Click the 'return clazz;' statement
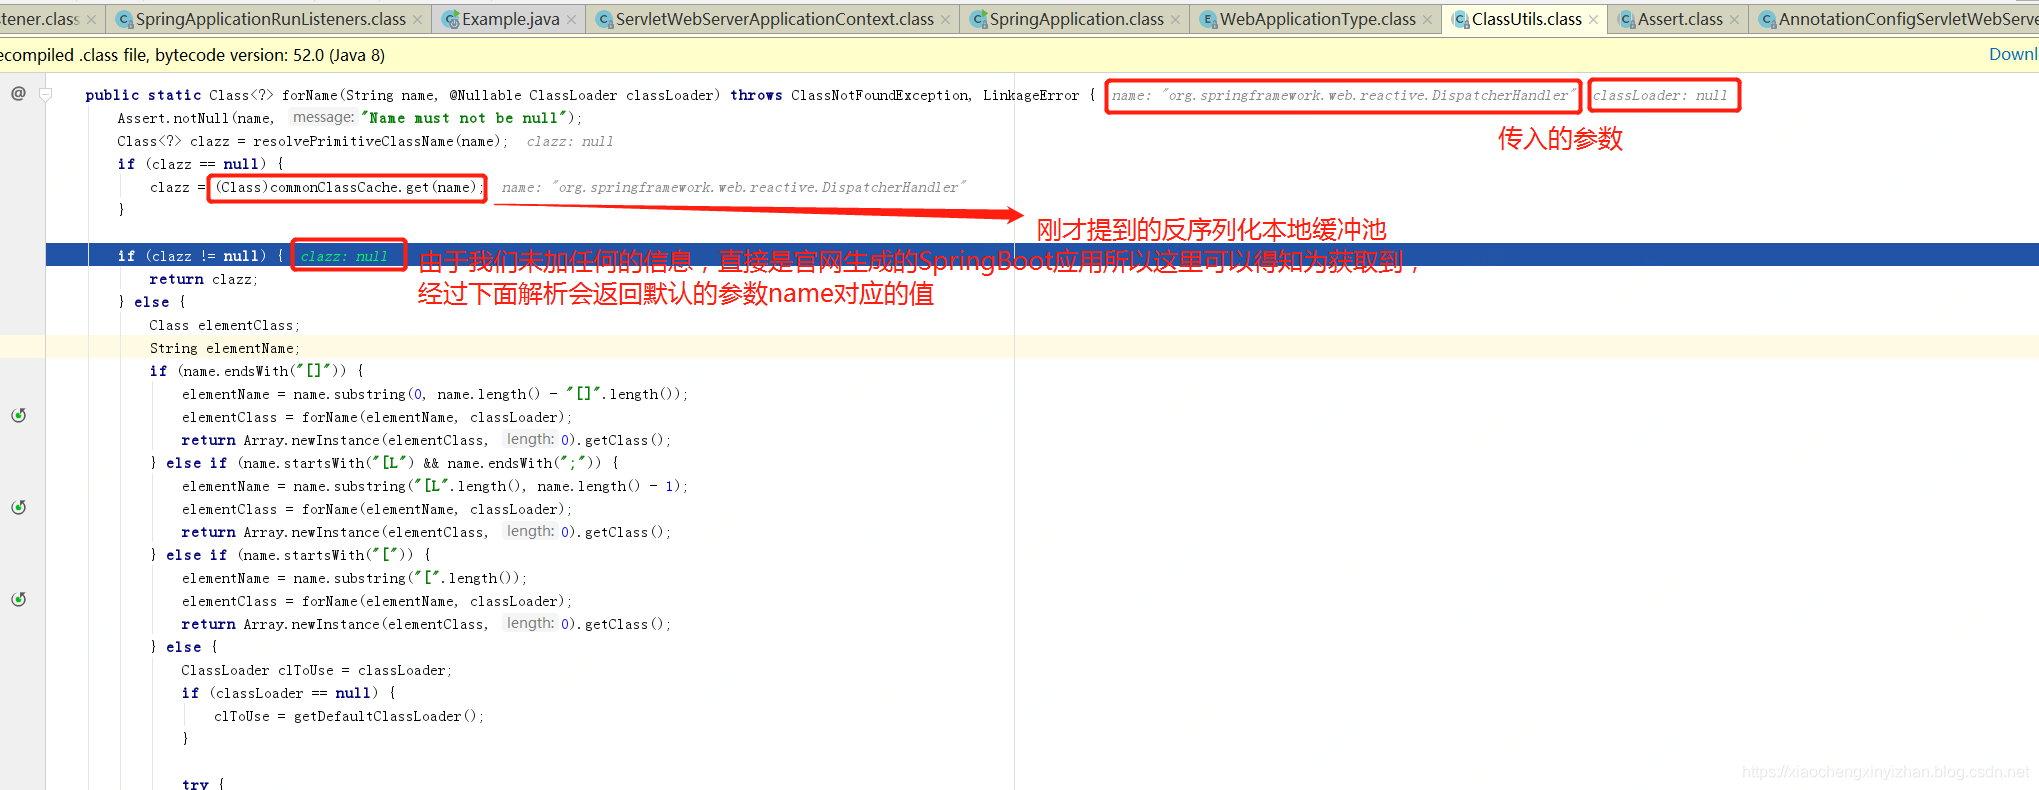This screenshot has width=2039, height=790. (x=203, y=279)
